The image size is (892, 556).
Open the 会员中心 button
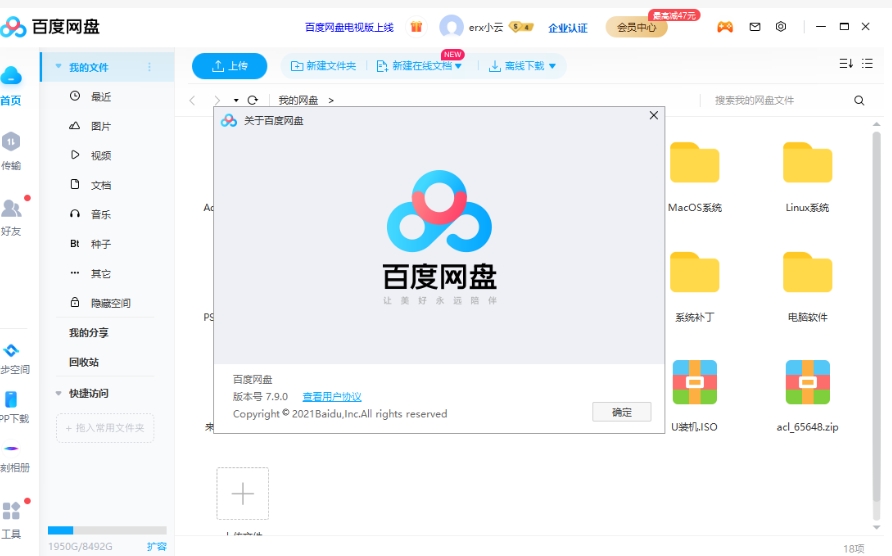coord(637,27)
